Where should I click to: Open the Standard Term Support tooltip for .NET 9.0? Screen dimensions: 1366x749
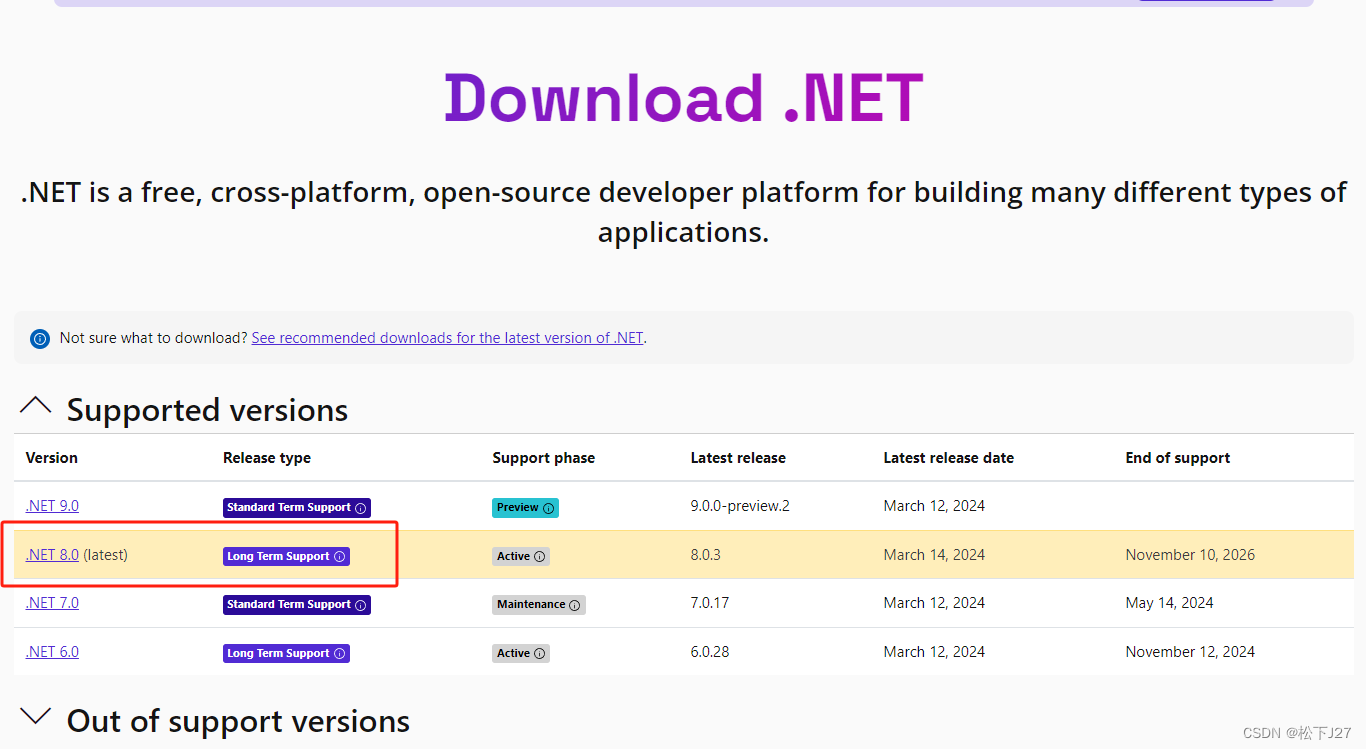(x=362, y=507)
